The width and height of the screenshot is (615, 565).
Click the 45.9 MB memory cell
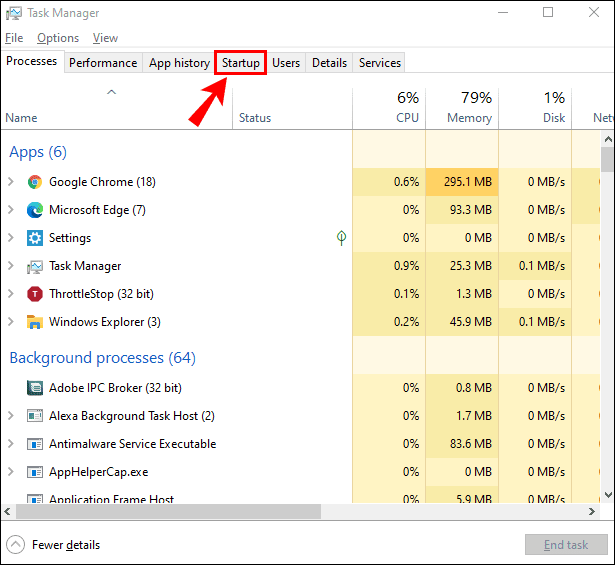[462, 322]
